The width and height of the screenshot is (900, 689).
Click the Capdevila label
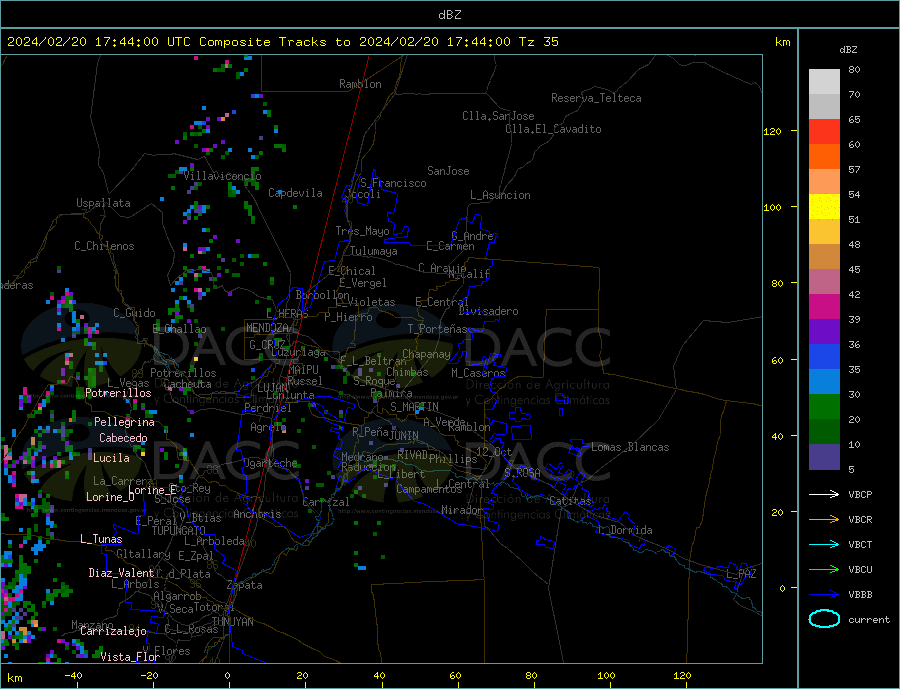click(x=296, y=193)
